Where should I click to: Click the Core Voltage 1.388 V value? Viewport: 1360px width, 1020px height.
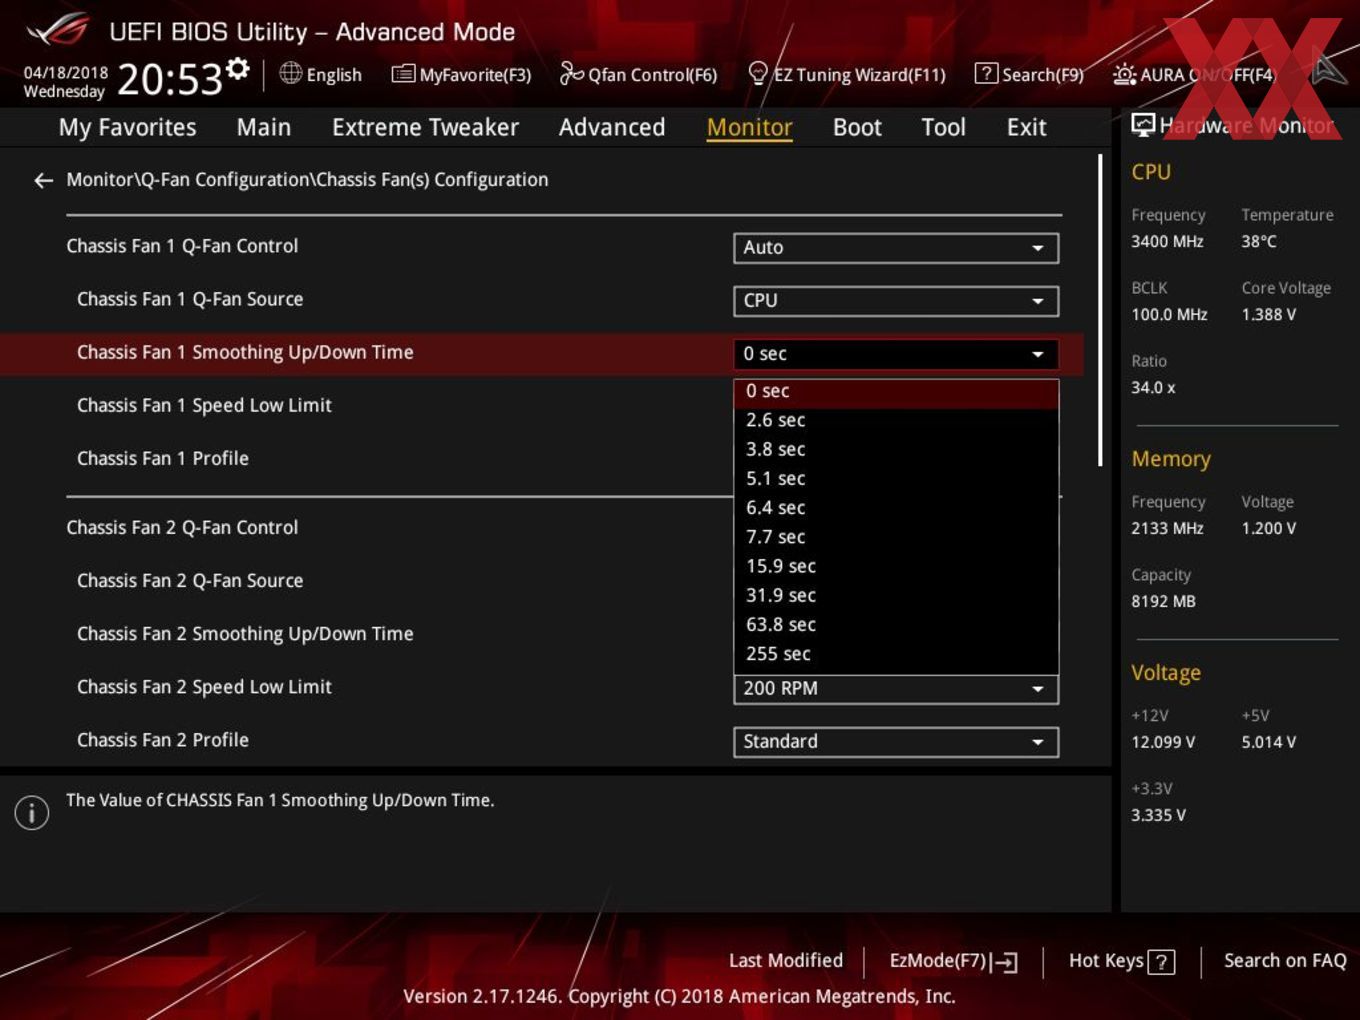(x=1269, y=314)
